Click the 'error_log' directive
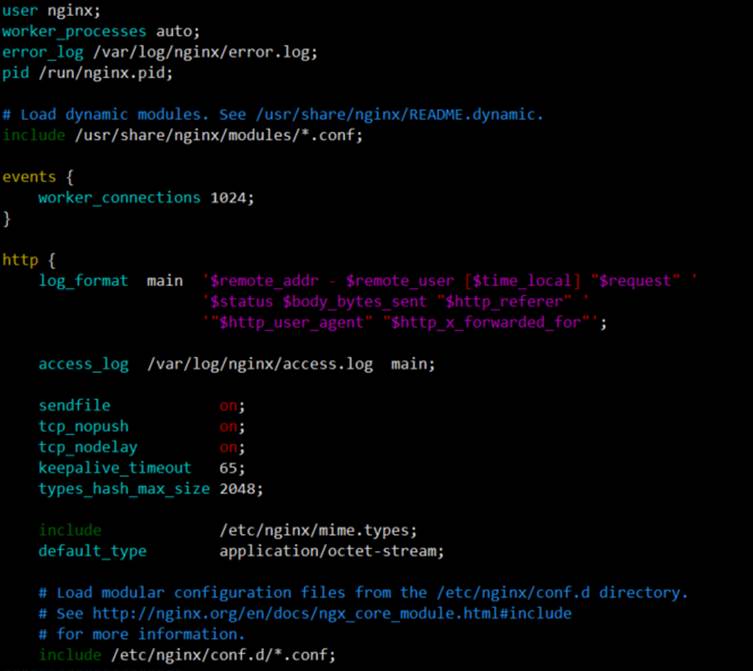 tap(42, 52)
